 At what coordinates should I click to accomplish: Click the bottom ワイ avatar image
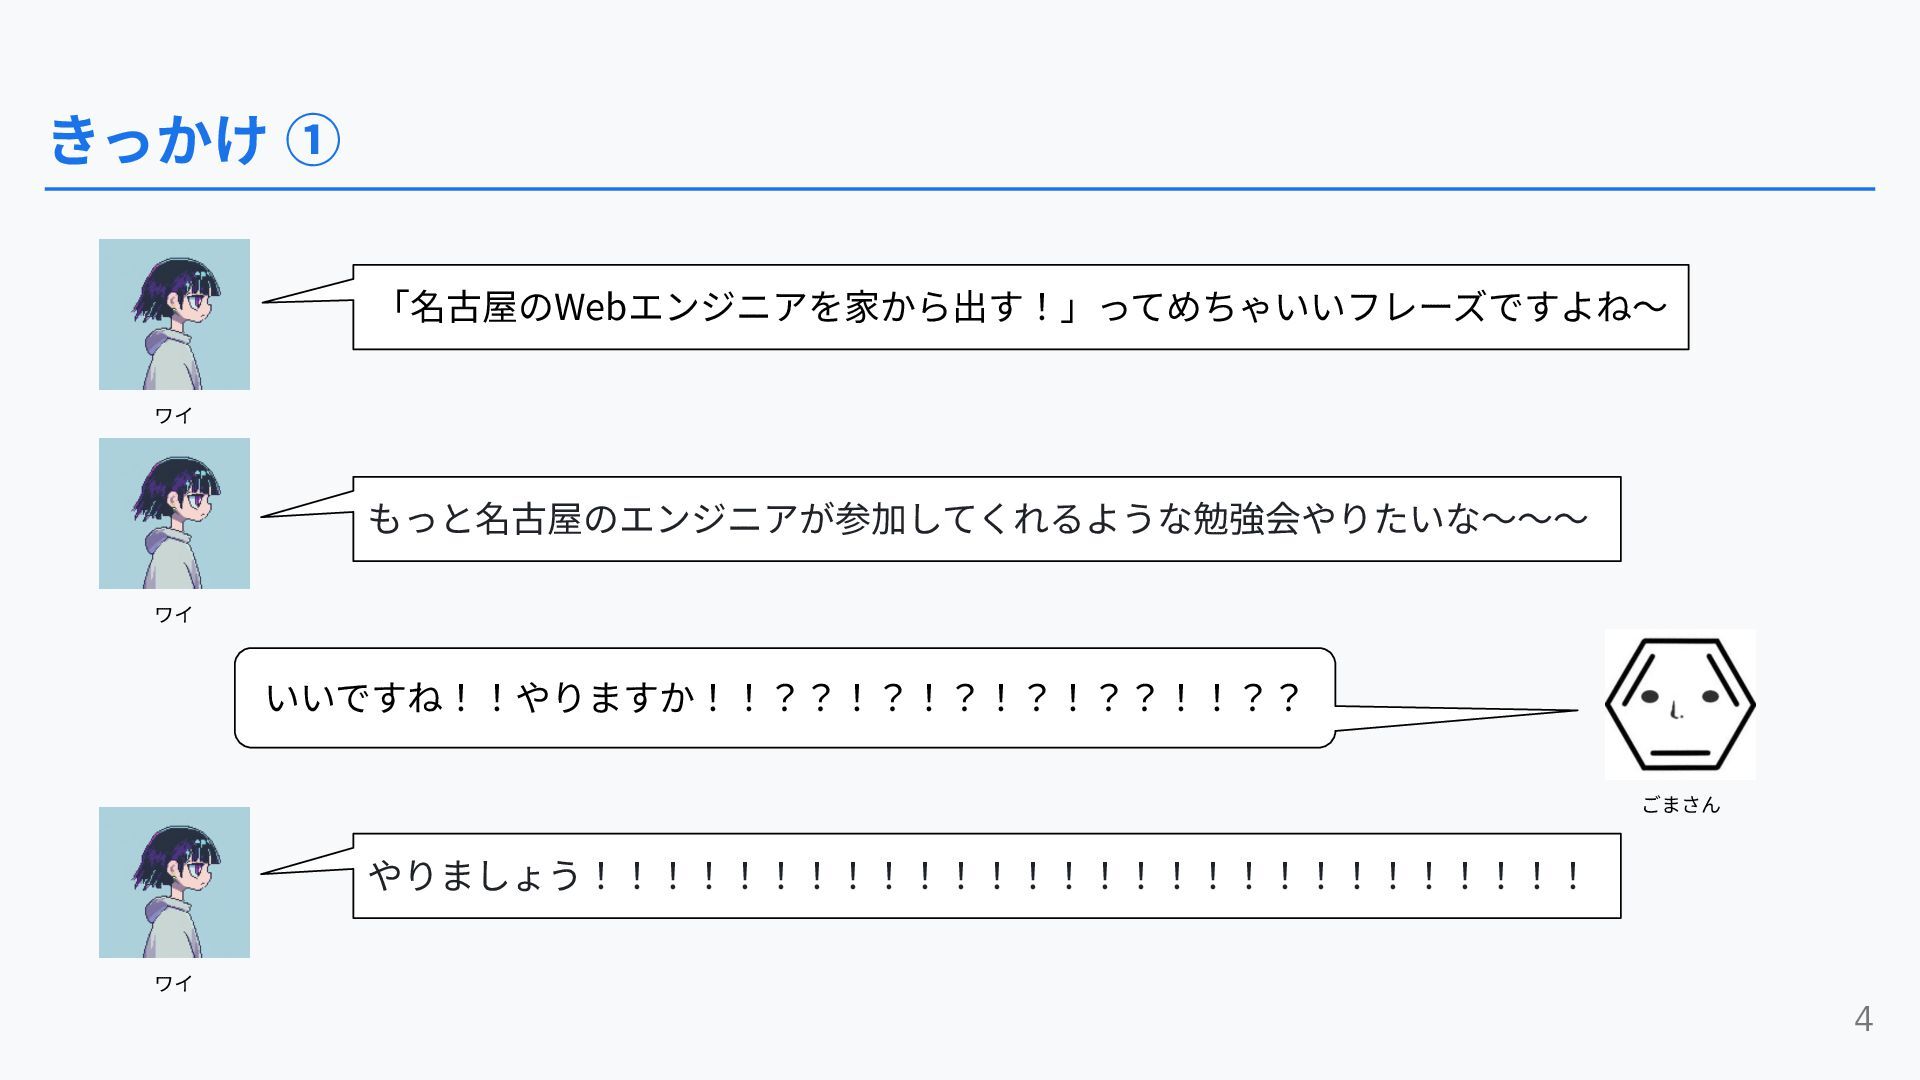point(174,882)
